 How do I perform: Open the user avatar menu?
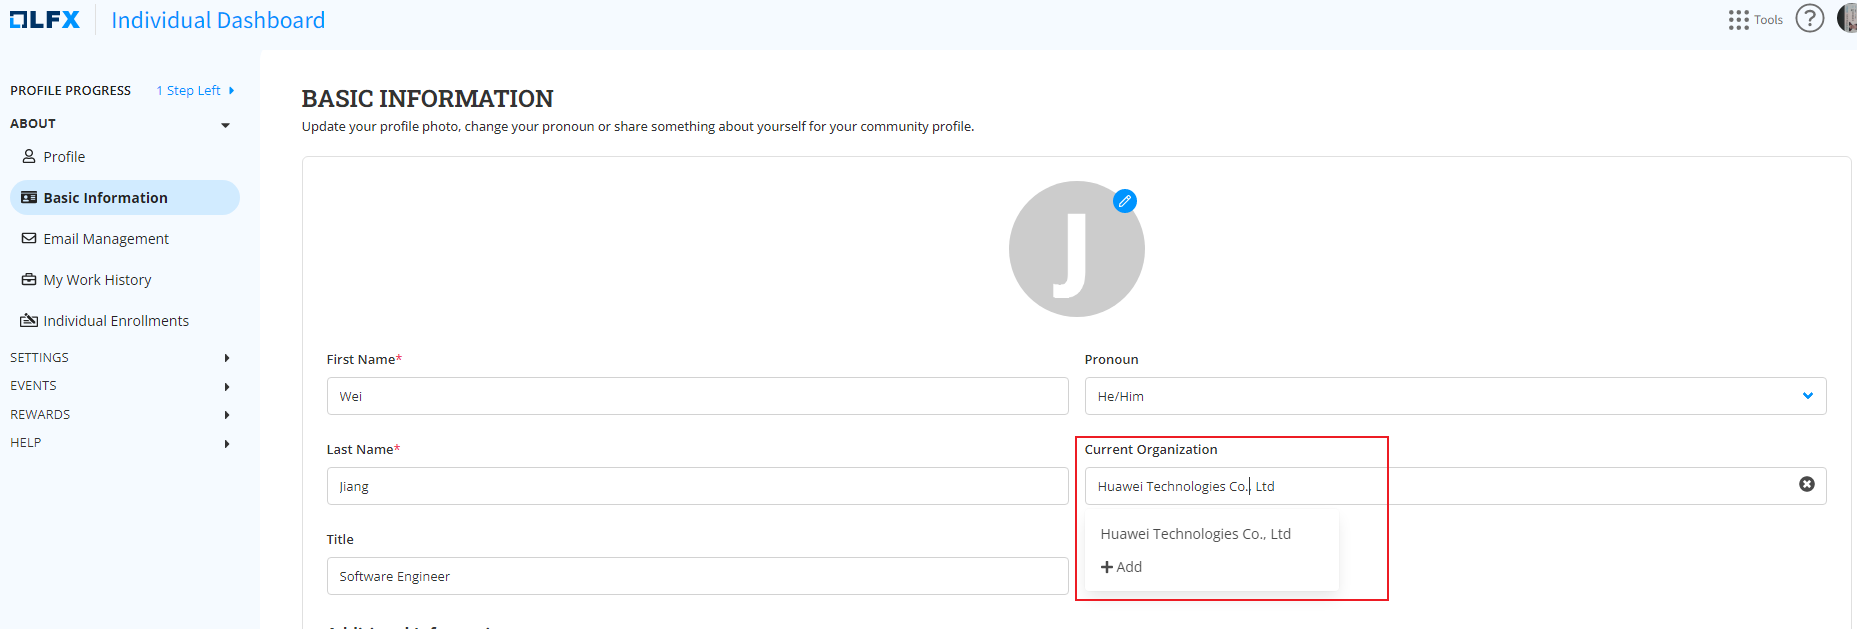[1847, 19]
